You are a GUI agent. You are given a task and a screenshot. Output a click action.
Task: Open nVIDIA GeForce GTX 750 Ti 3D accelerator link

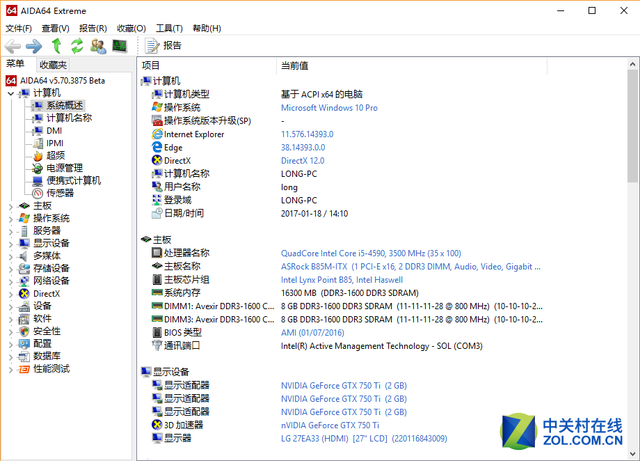pos(330,425)
